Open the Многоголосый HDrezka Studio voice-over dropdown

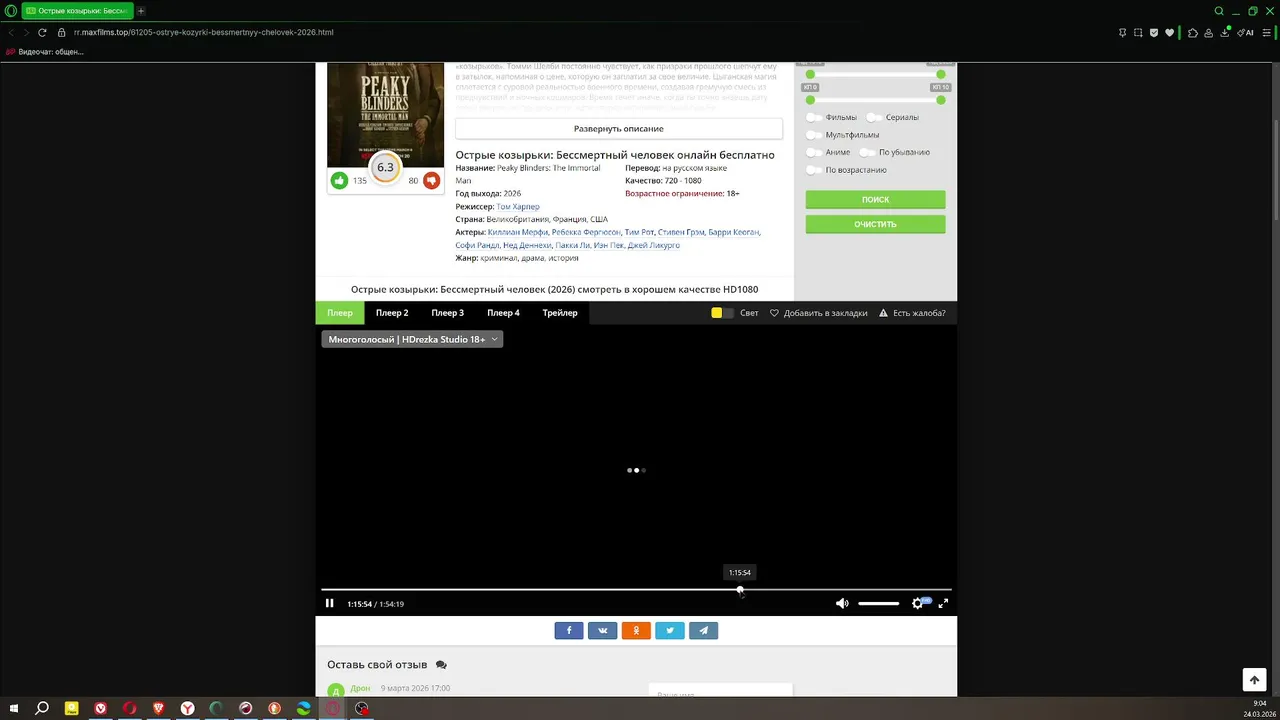pos(412,339)
